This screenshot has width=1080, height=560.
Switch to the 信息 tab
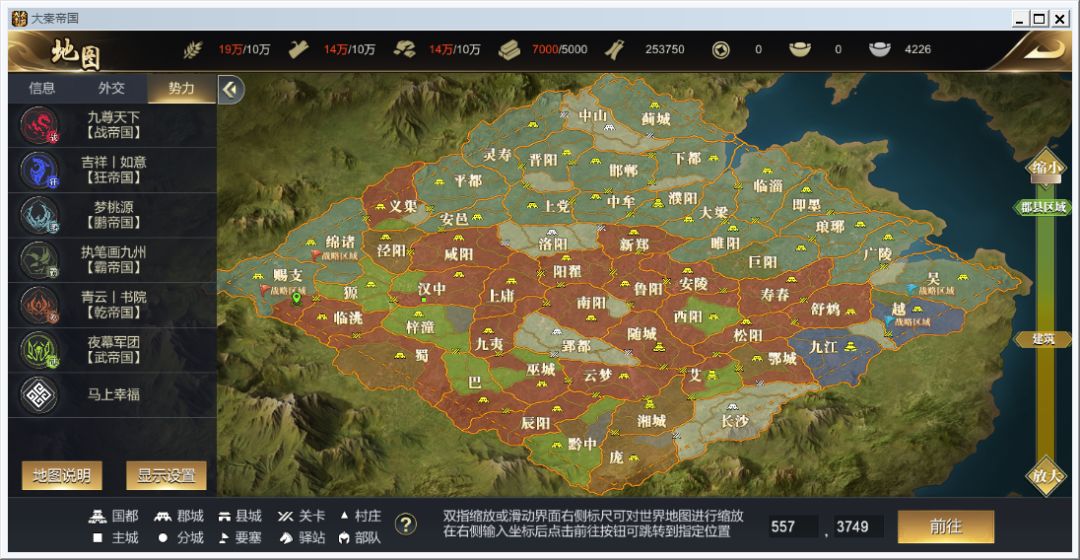pos(42,88)
